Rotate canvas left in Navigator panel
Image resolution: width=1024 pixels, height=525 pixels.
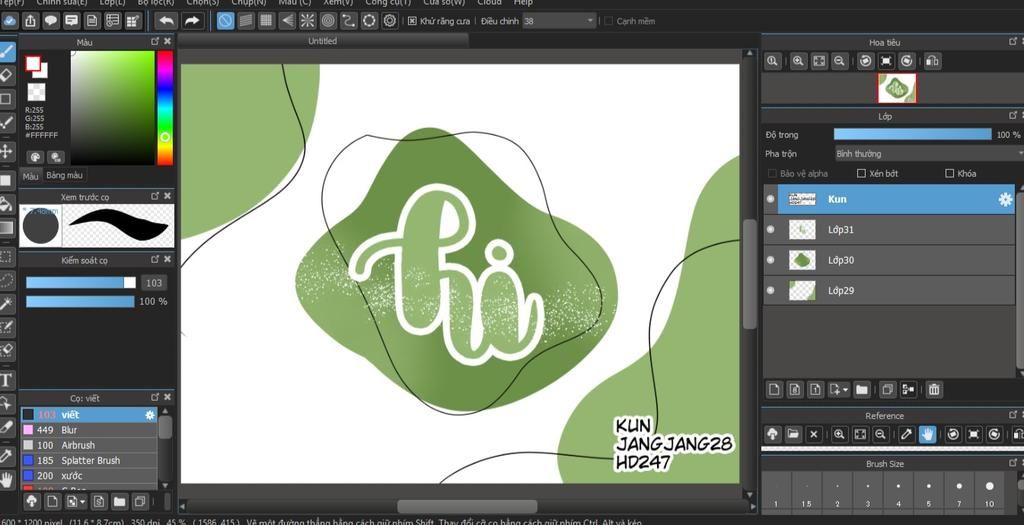(865, 61)
